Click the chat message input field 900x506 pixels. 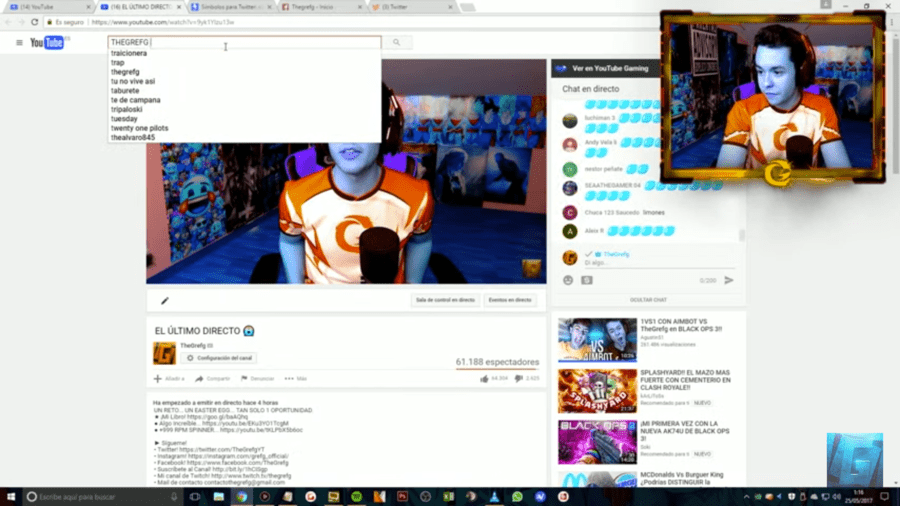(659, 263)
